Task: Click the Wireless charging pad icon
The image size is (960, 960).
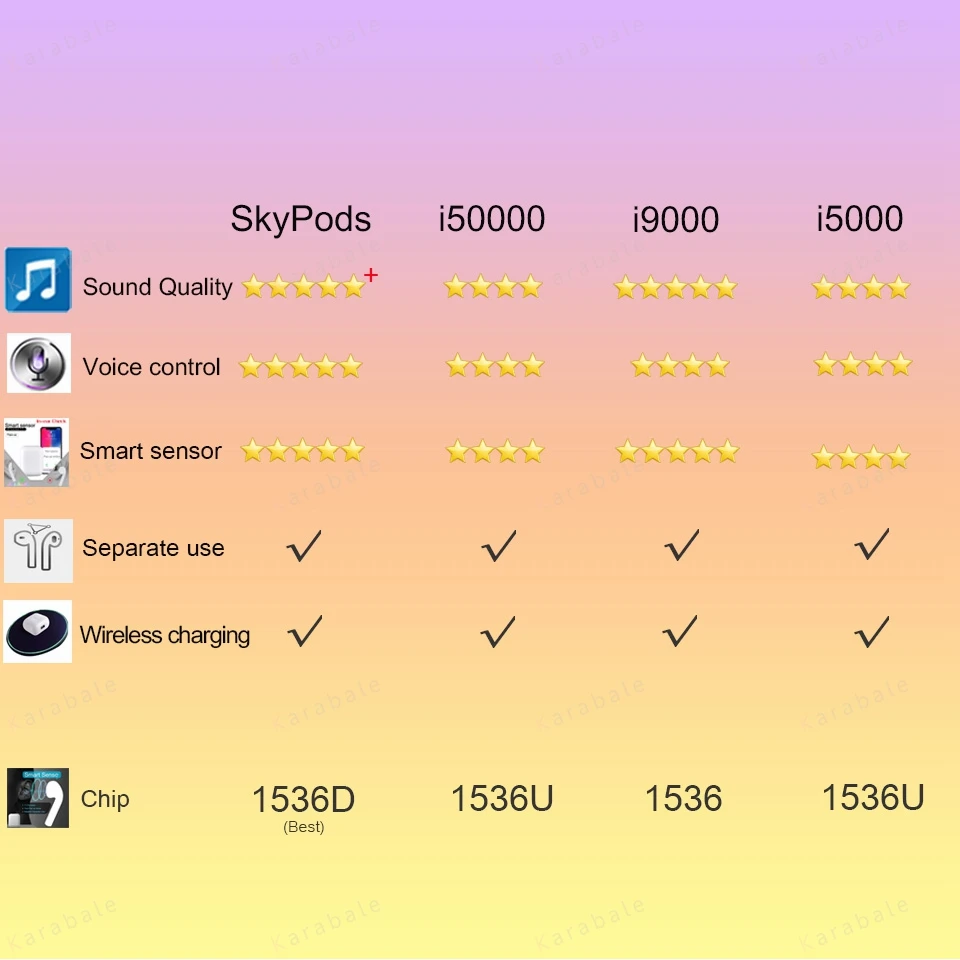Action: [37, 631]
